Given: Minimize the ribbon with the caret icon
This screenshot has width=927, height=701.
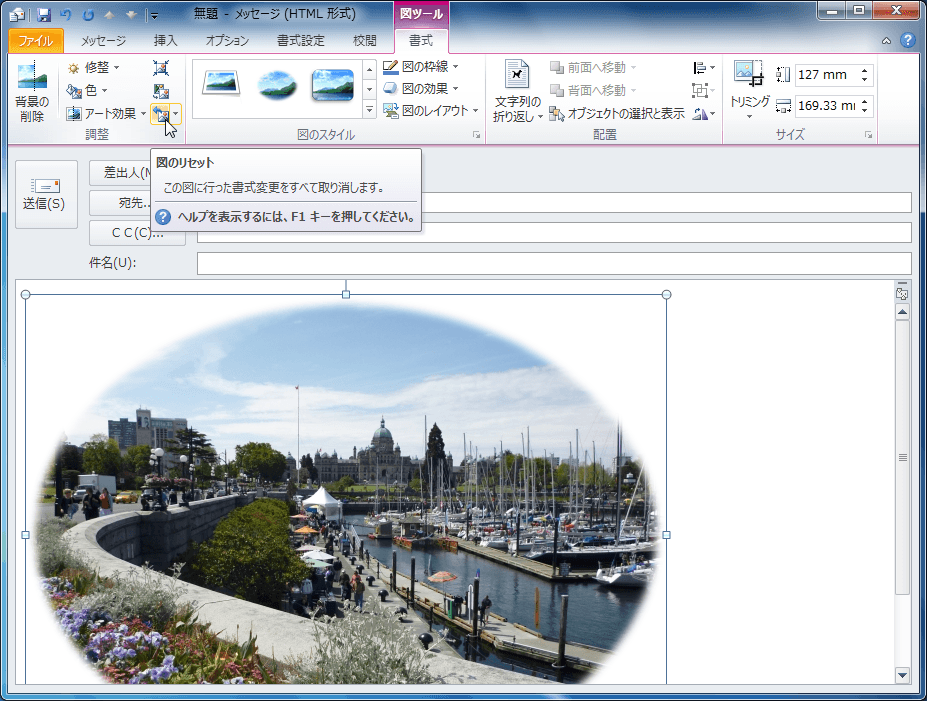Looking at the screenshot, I should click(886, 41).
